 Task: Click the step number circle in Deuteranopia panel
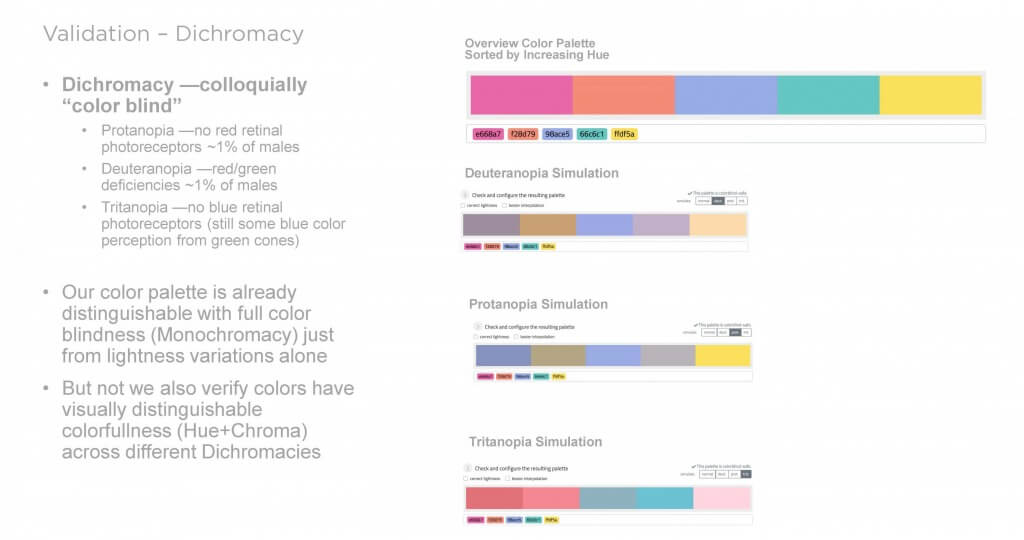coord(465,194)
